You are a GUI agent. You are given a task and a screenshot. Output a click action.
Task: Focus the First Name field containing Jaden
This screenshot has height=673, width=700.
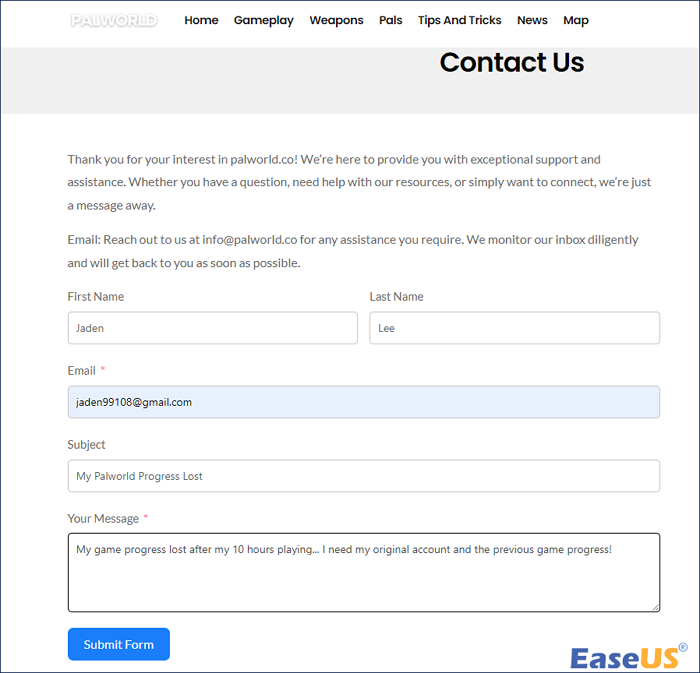pos(212,328)
